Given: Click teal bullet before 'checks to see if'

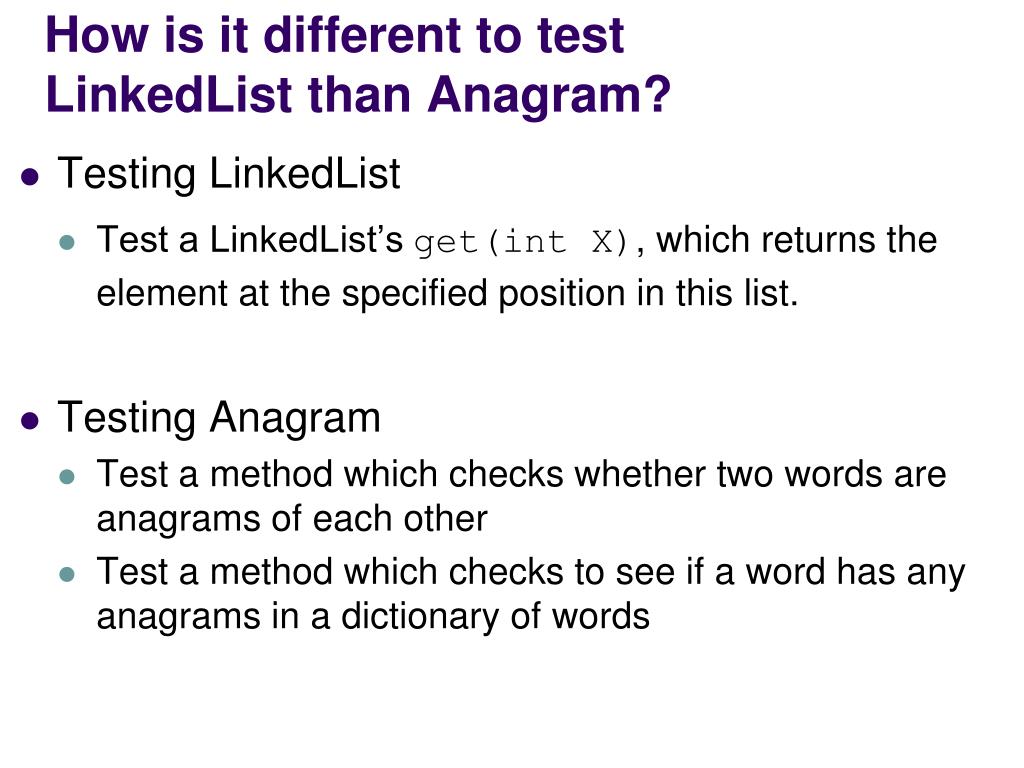Looking at the screenshot, I should click(x=67, y=575).
